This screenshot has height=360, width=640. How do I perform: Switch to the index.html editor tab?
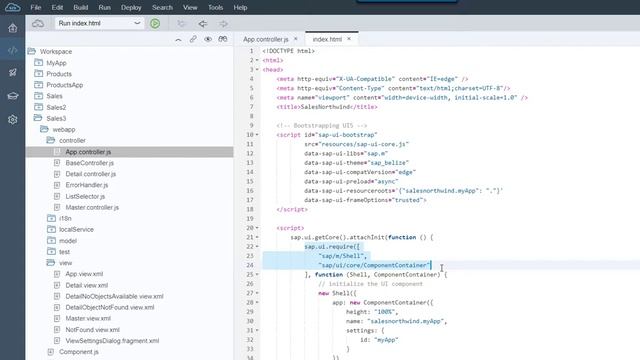pyautogui.click(x=327, y=39)
